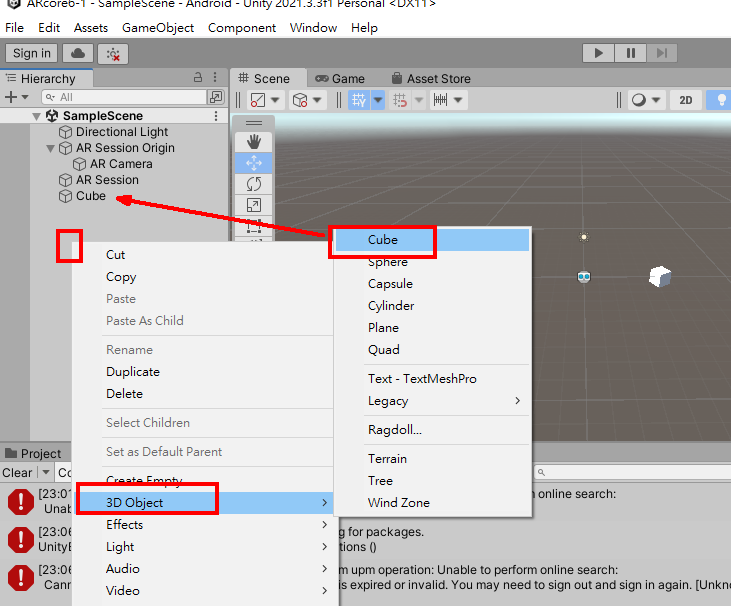Screen dimensions: 731x606
Task: Select the Scale tool
Action: pyautogui.click(x=254, y=205)
